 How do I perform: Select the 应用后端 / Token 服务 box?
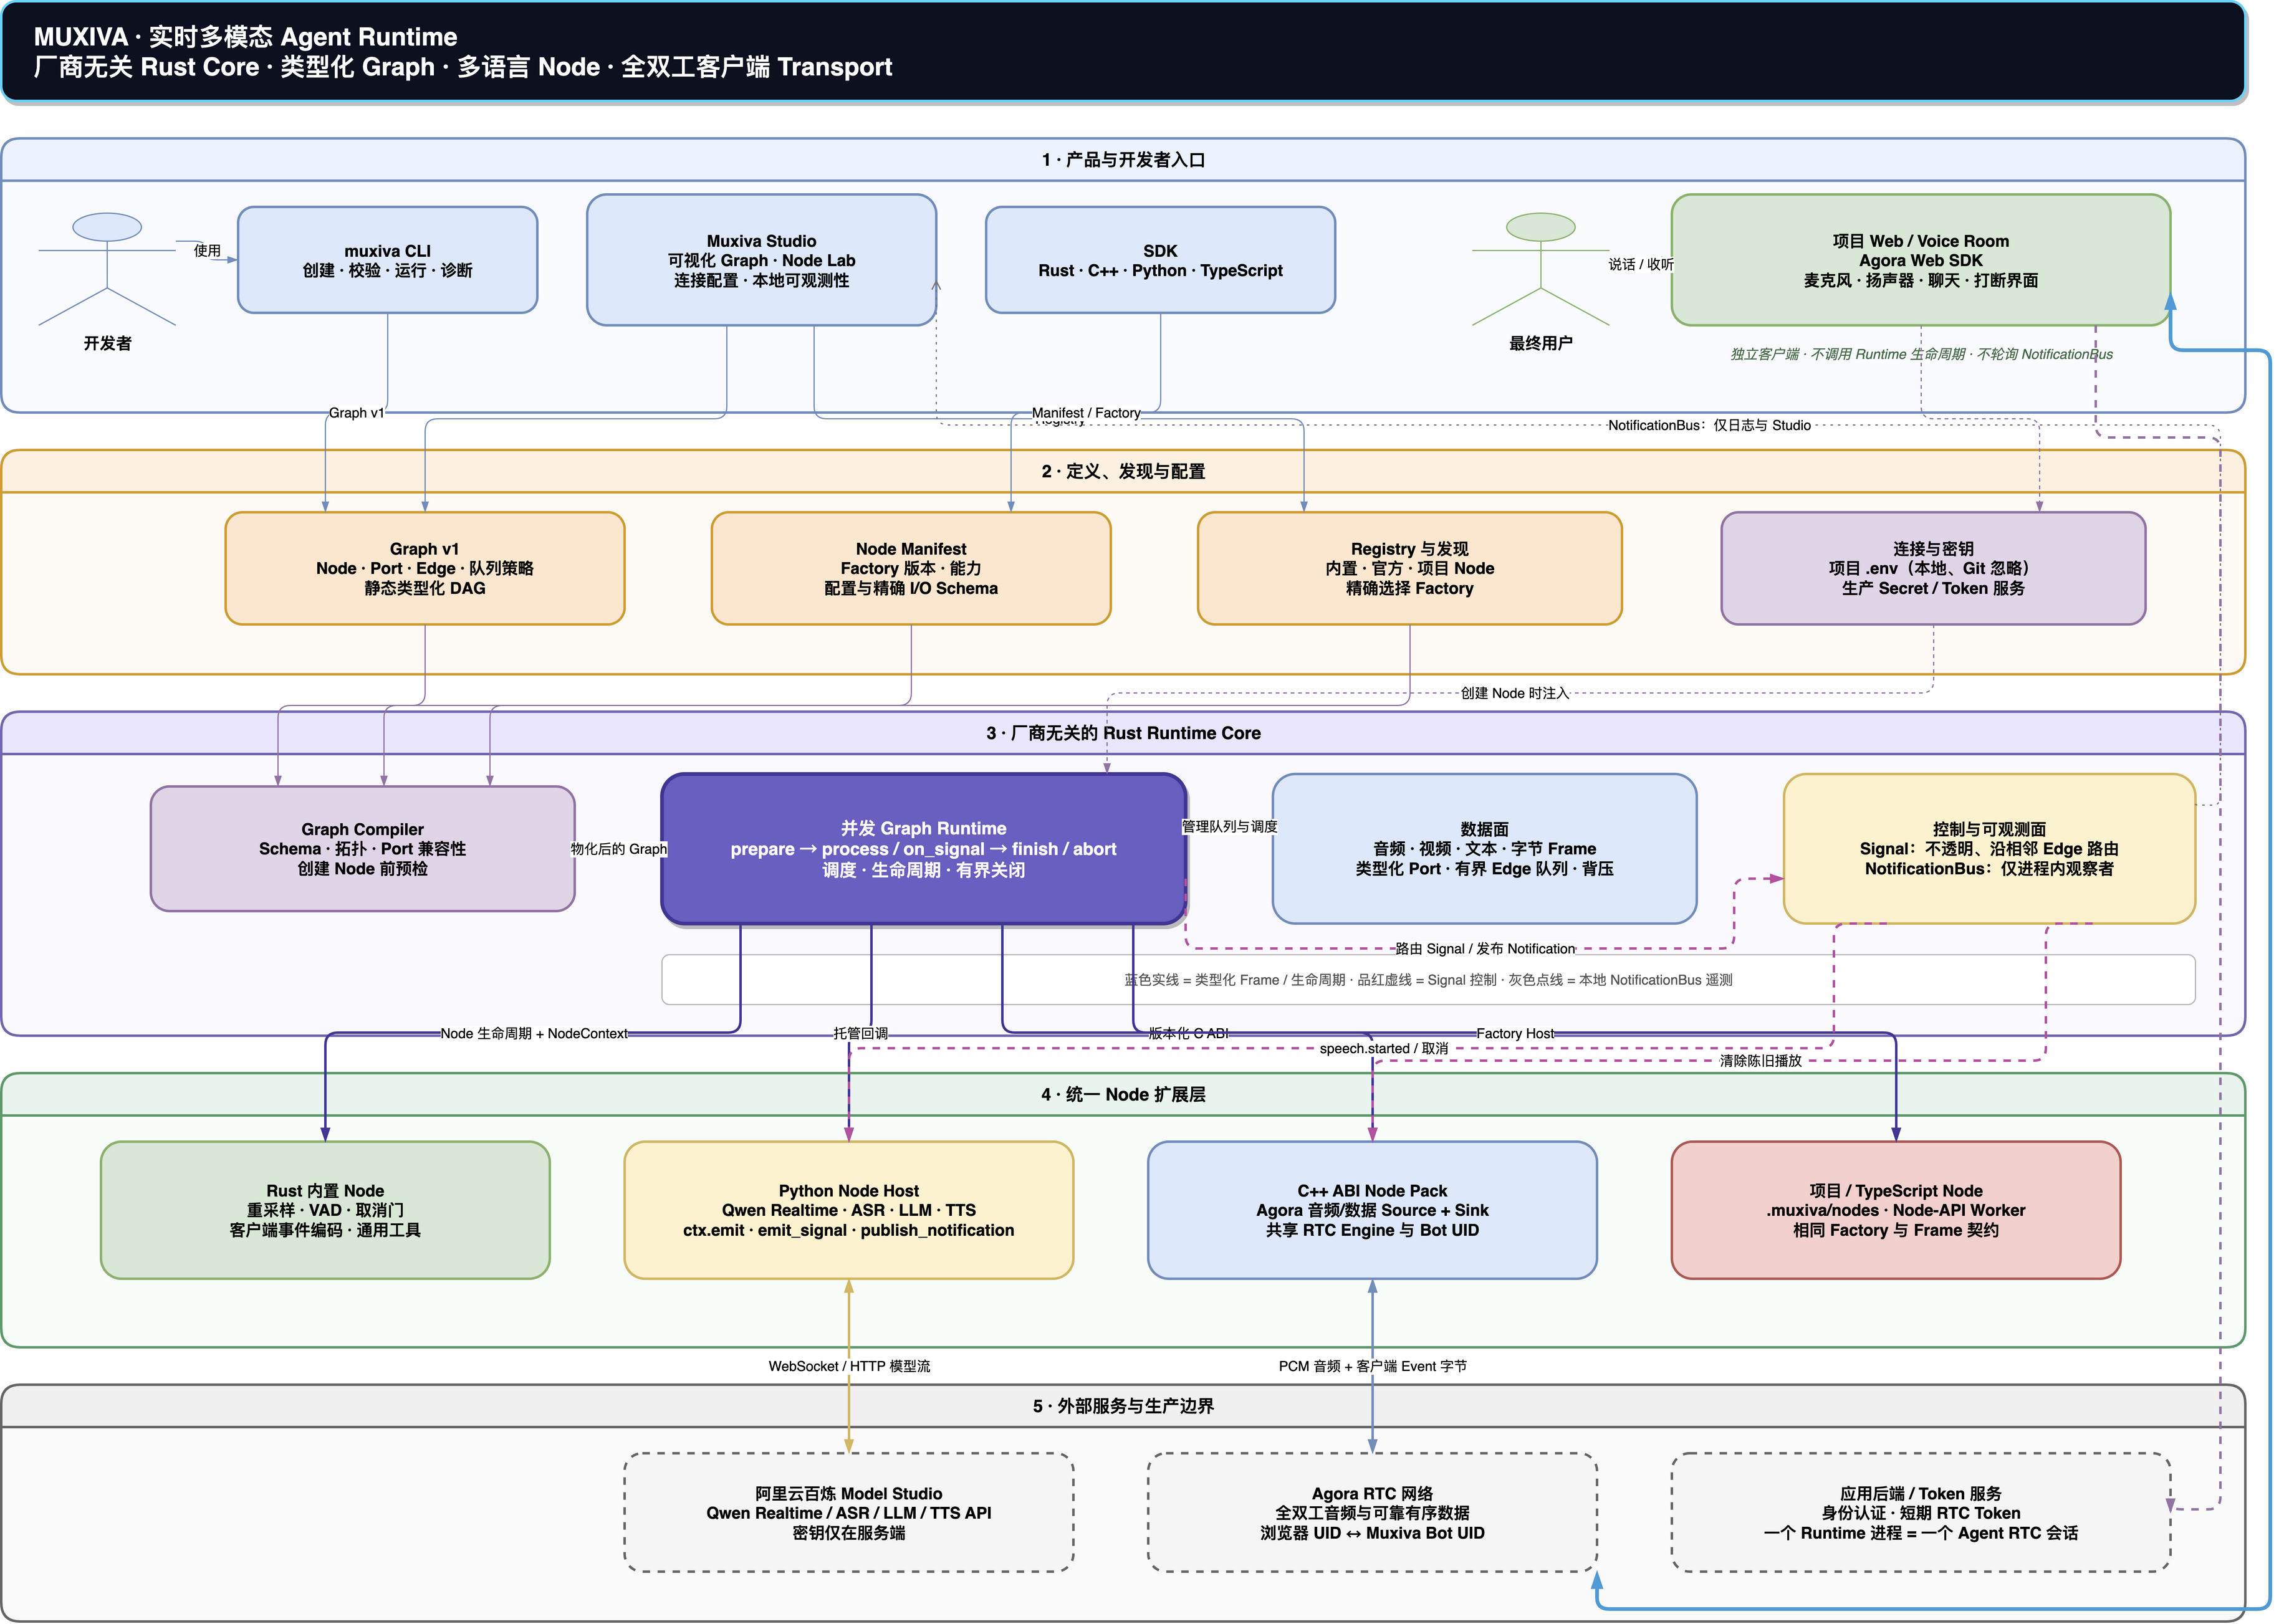pos(1920,1512)
